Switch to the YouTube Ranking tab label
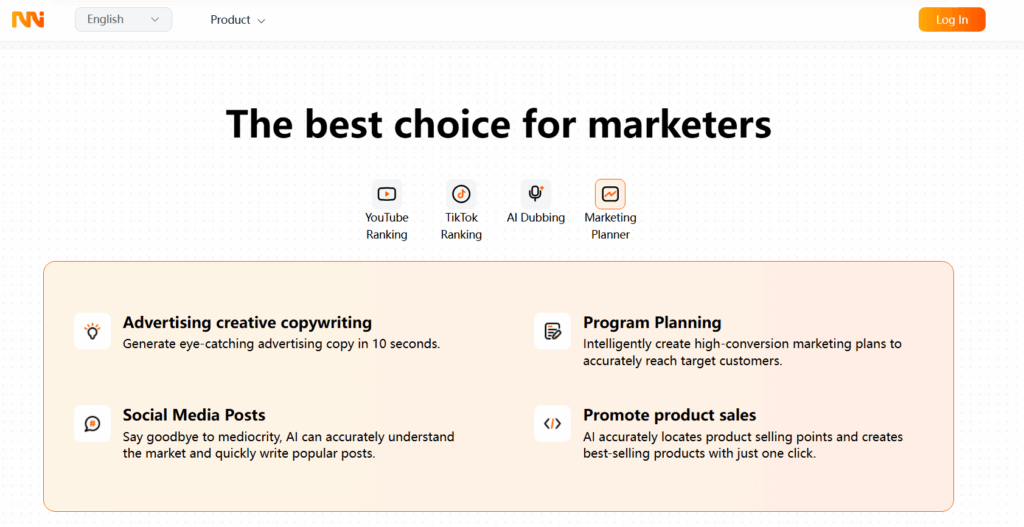The height and width of the screenshot is (527, 1024). click(387, 226)
